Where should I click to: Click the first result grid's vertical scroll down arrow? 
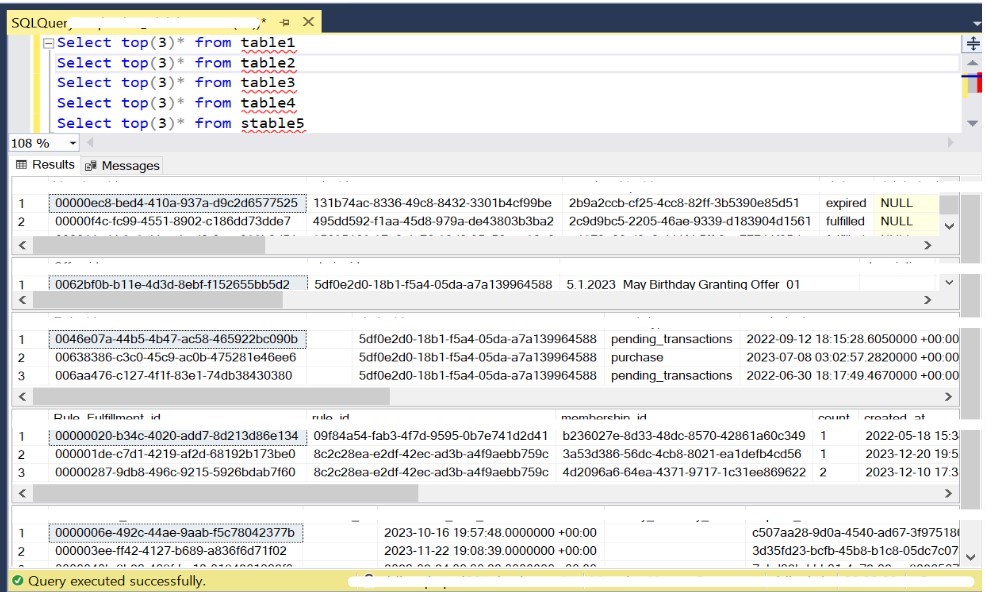point(949,225)
